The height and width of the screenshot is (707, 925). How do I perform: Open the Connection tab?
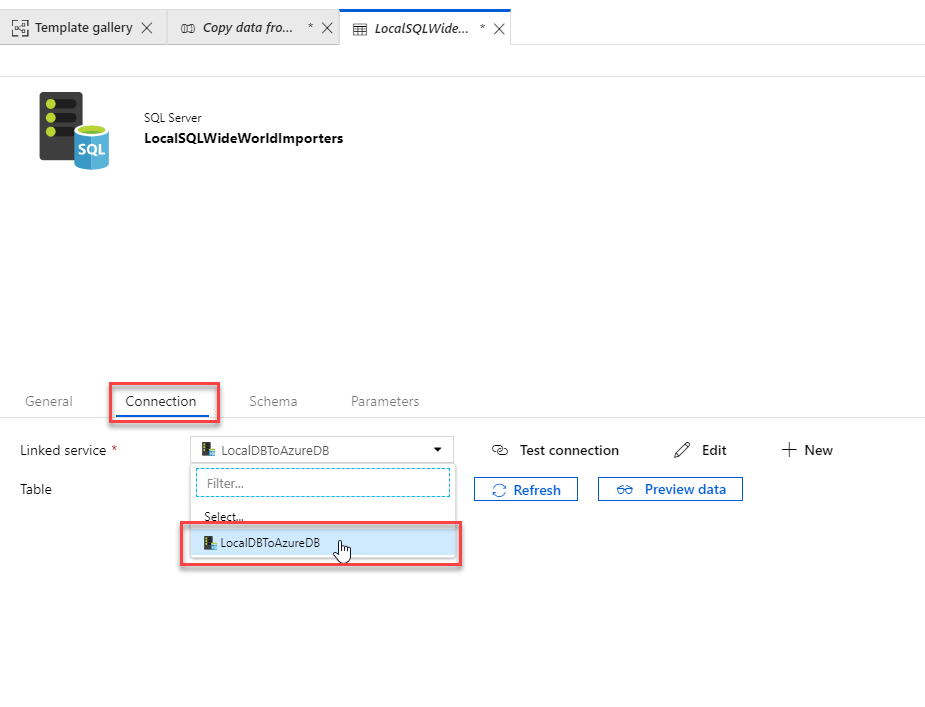(161, 401)
